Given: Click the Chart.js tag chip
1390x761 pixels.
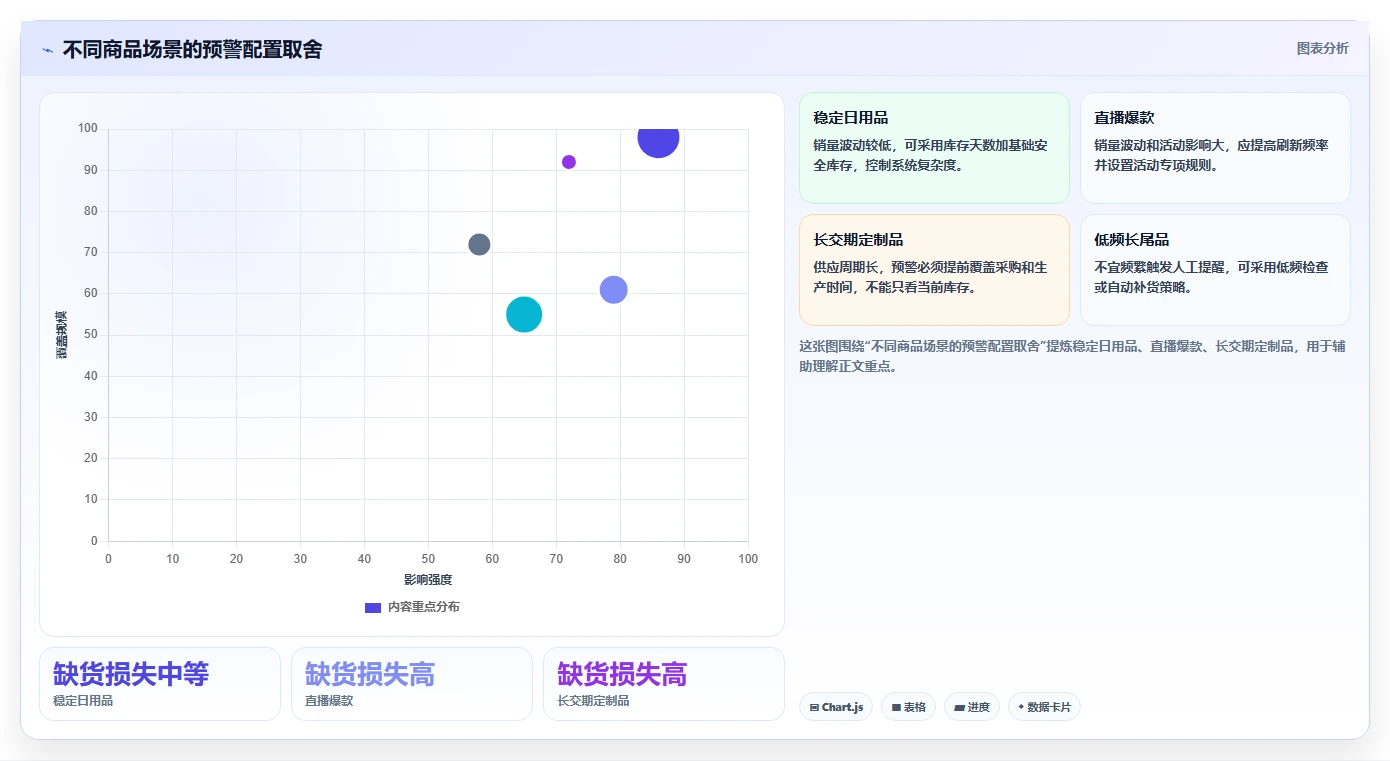Looking at the screenshot, I should (836, 707).
